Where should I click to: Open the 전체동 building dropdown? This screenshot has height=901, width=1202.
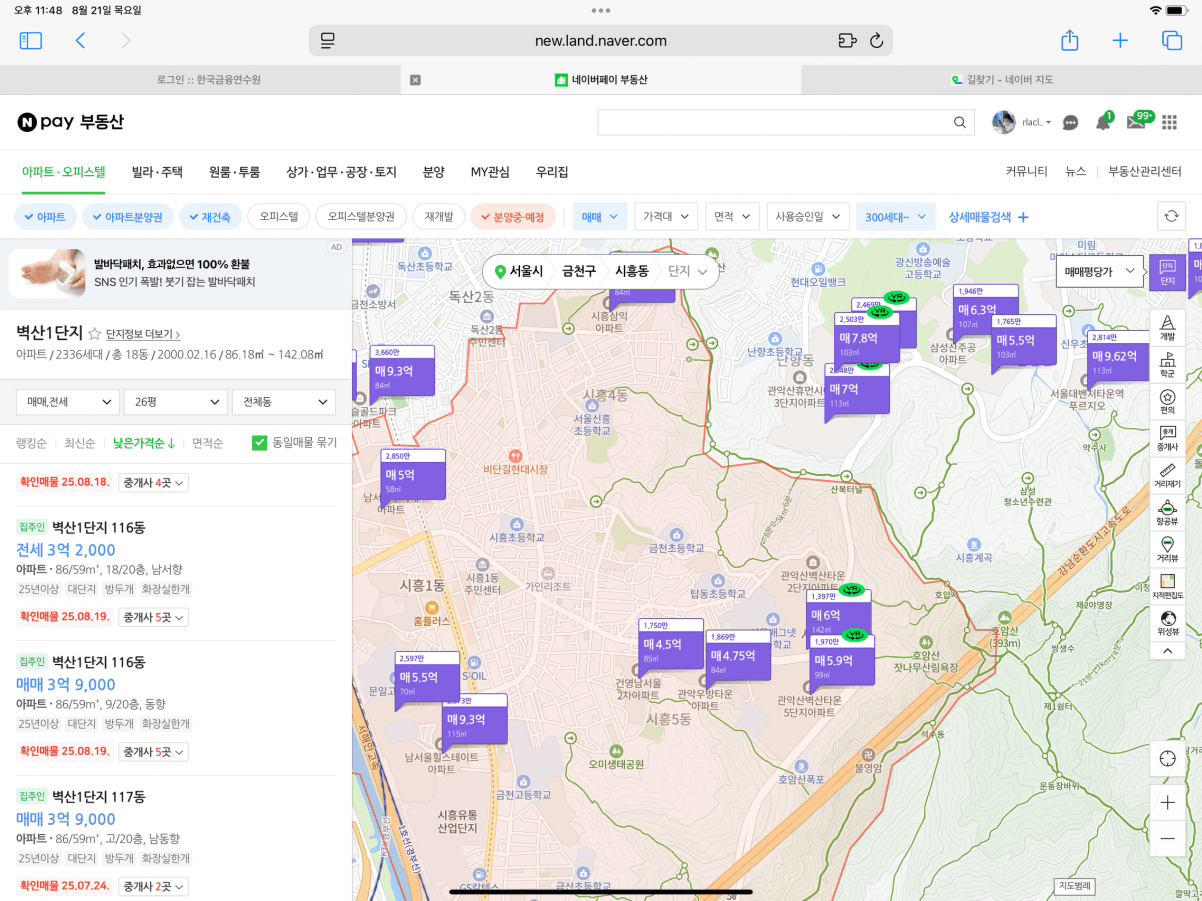click(x=284, y=402)
